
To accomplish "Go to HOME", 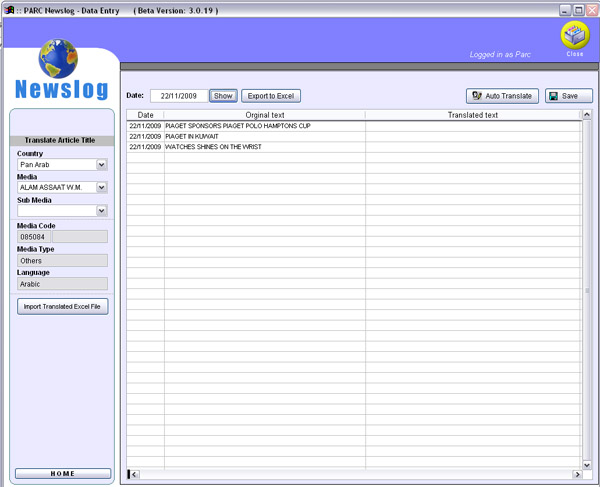I will 63,474.
